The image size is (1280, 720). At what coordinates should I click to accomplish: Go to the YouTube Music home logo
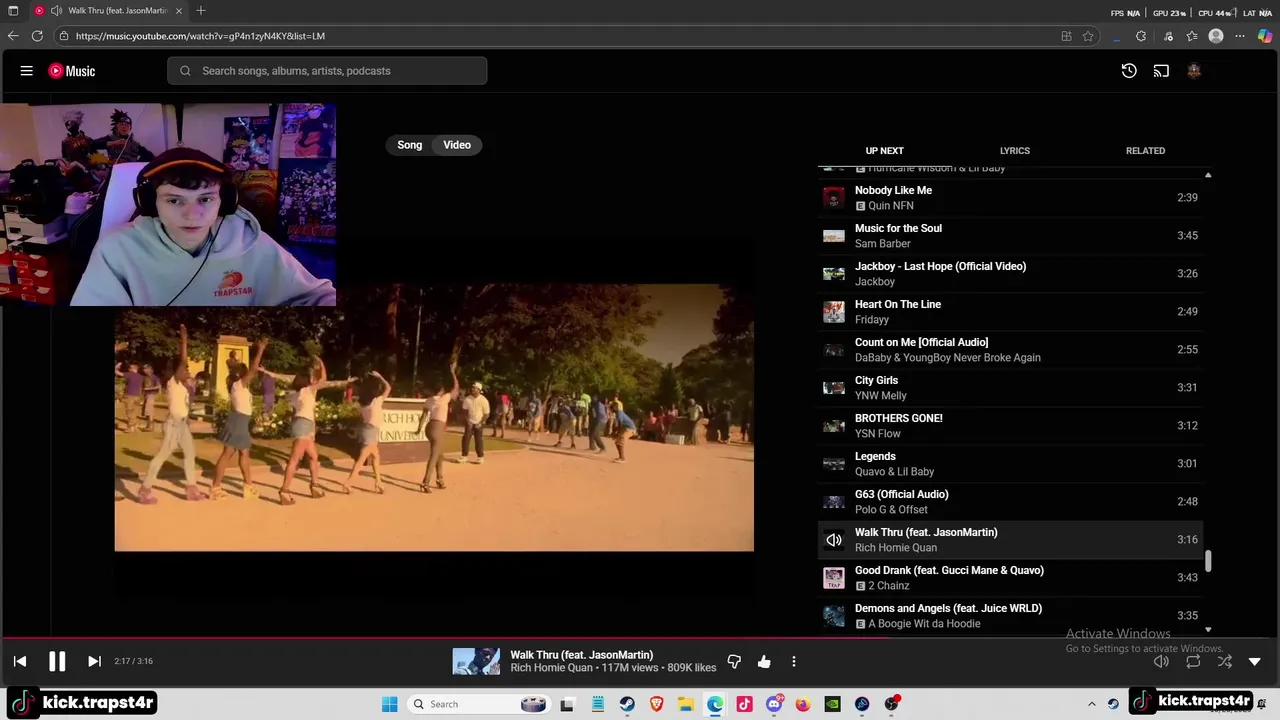tap(72, 71)
